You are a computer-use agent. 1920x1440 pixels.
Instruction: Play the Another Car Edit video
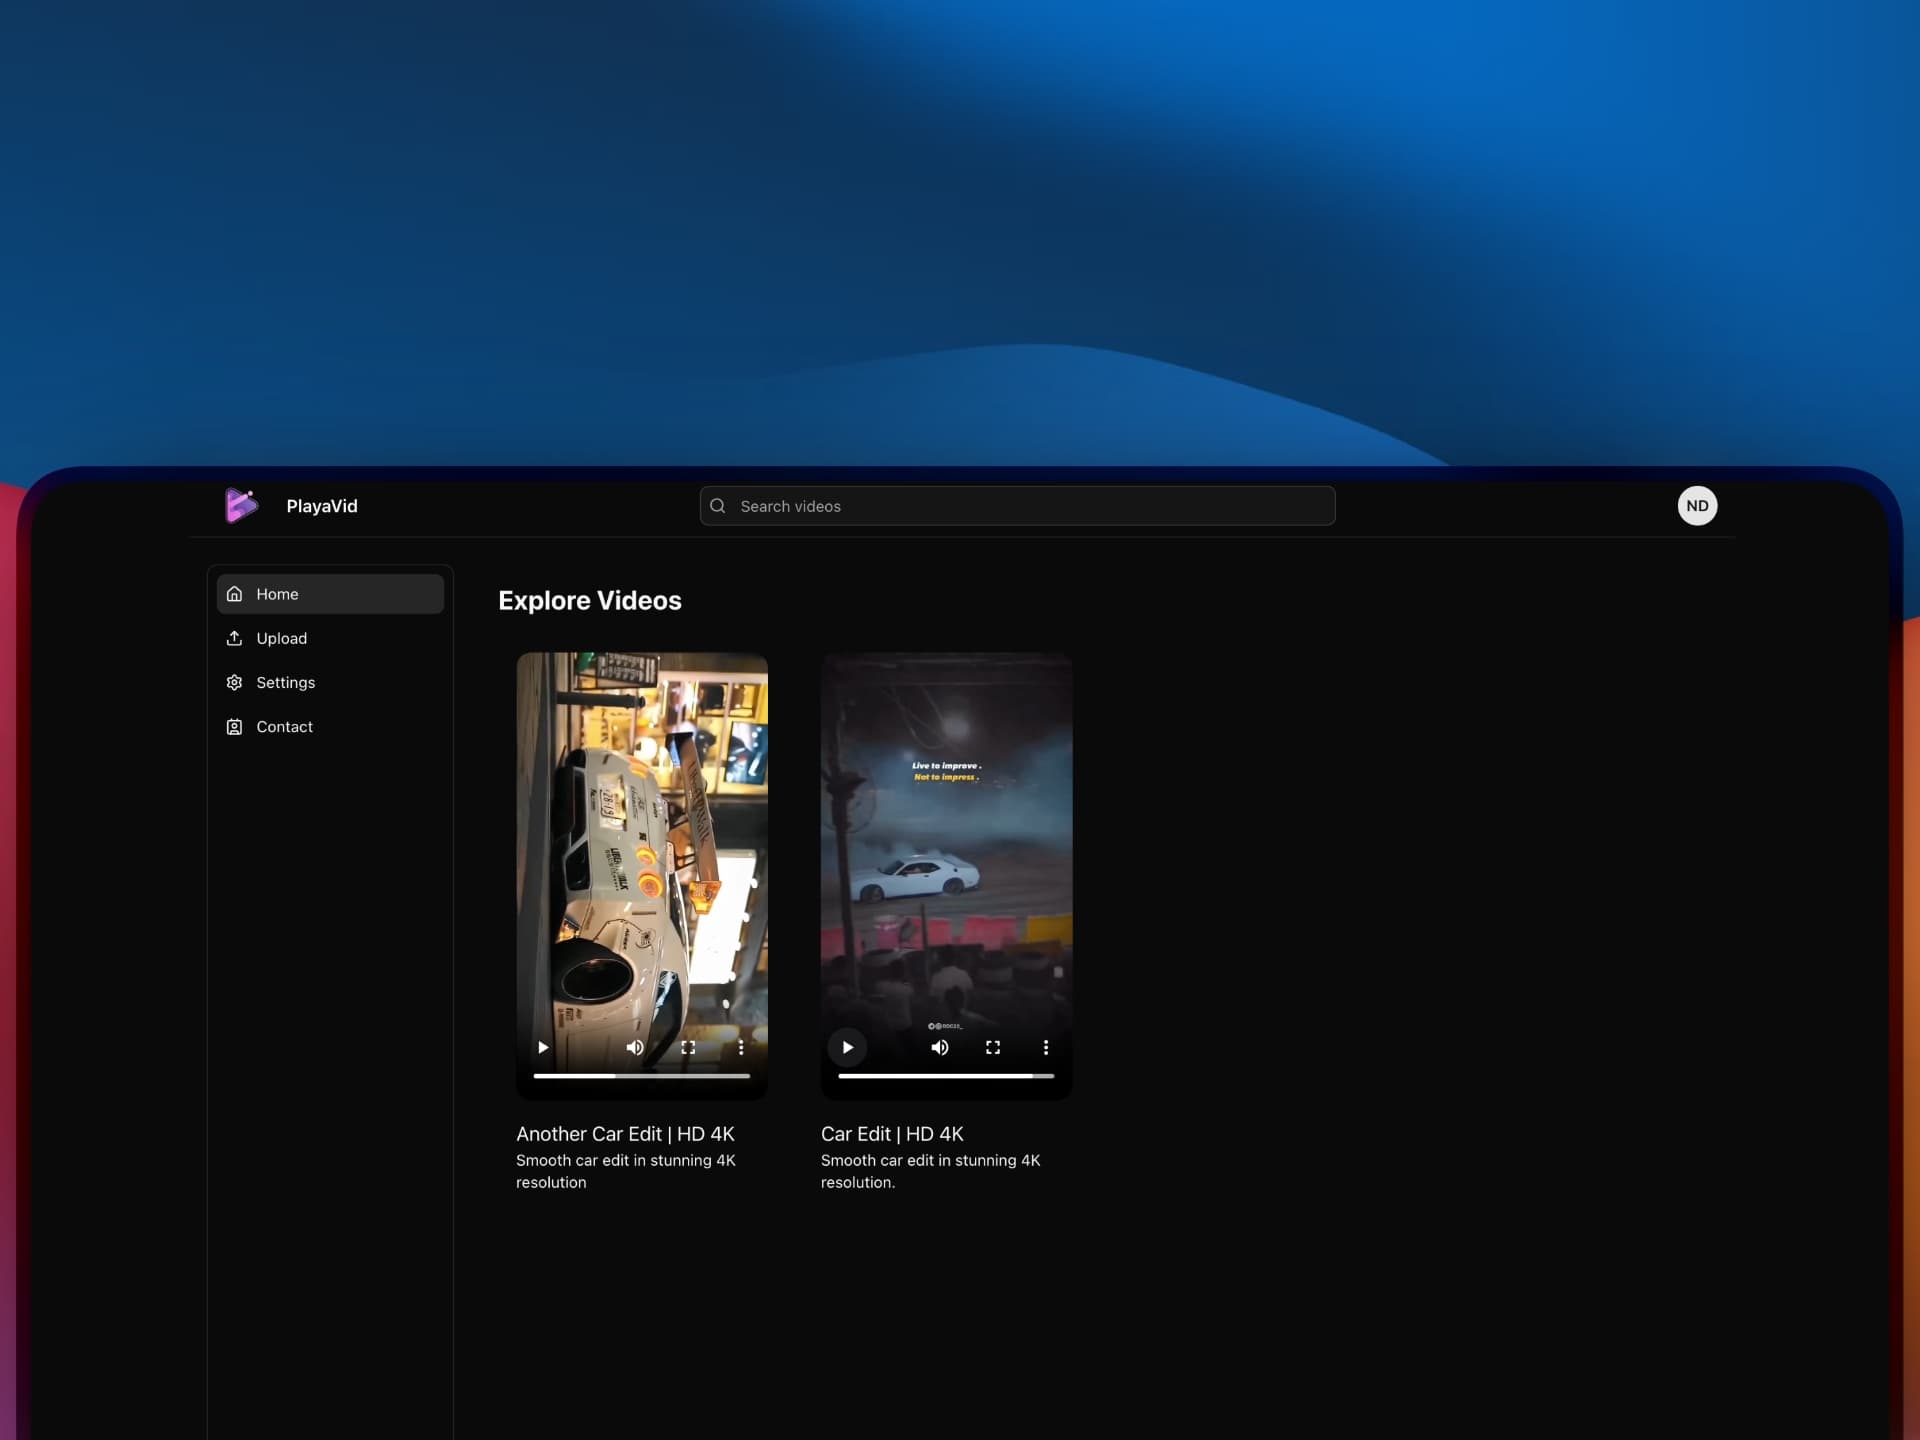click(x=543, y=1047)
